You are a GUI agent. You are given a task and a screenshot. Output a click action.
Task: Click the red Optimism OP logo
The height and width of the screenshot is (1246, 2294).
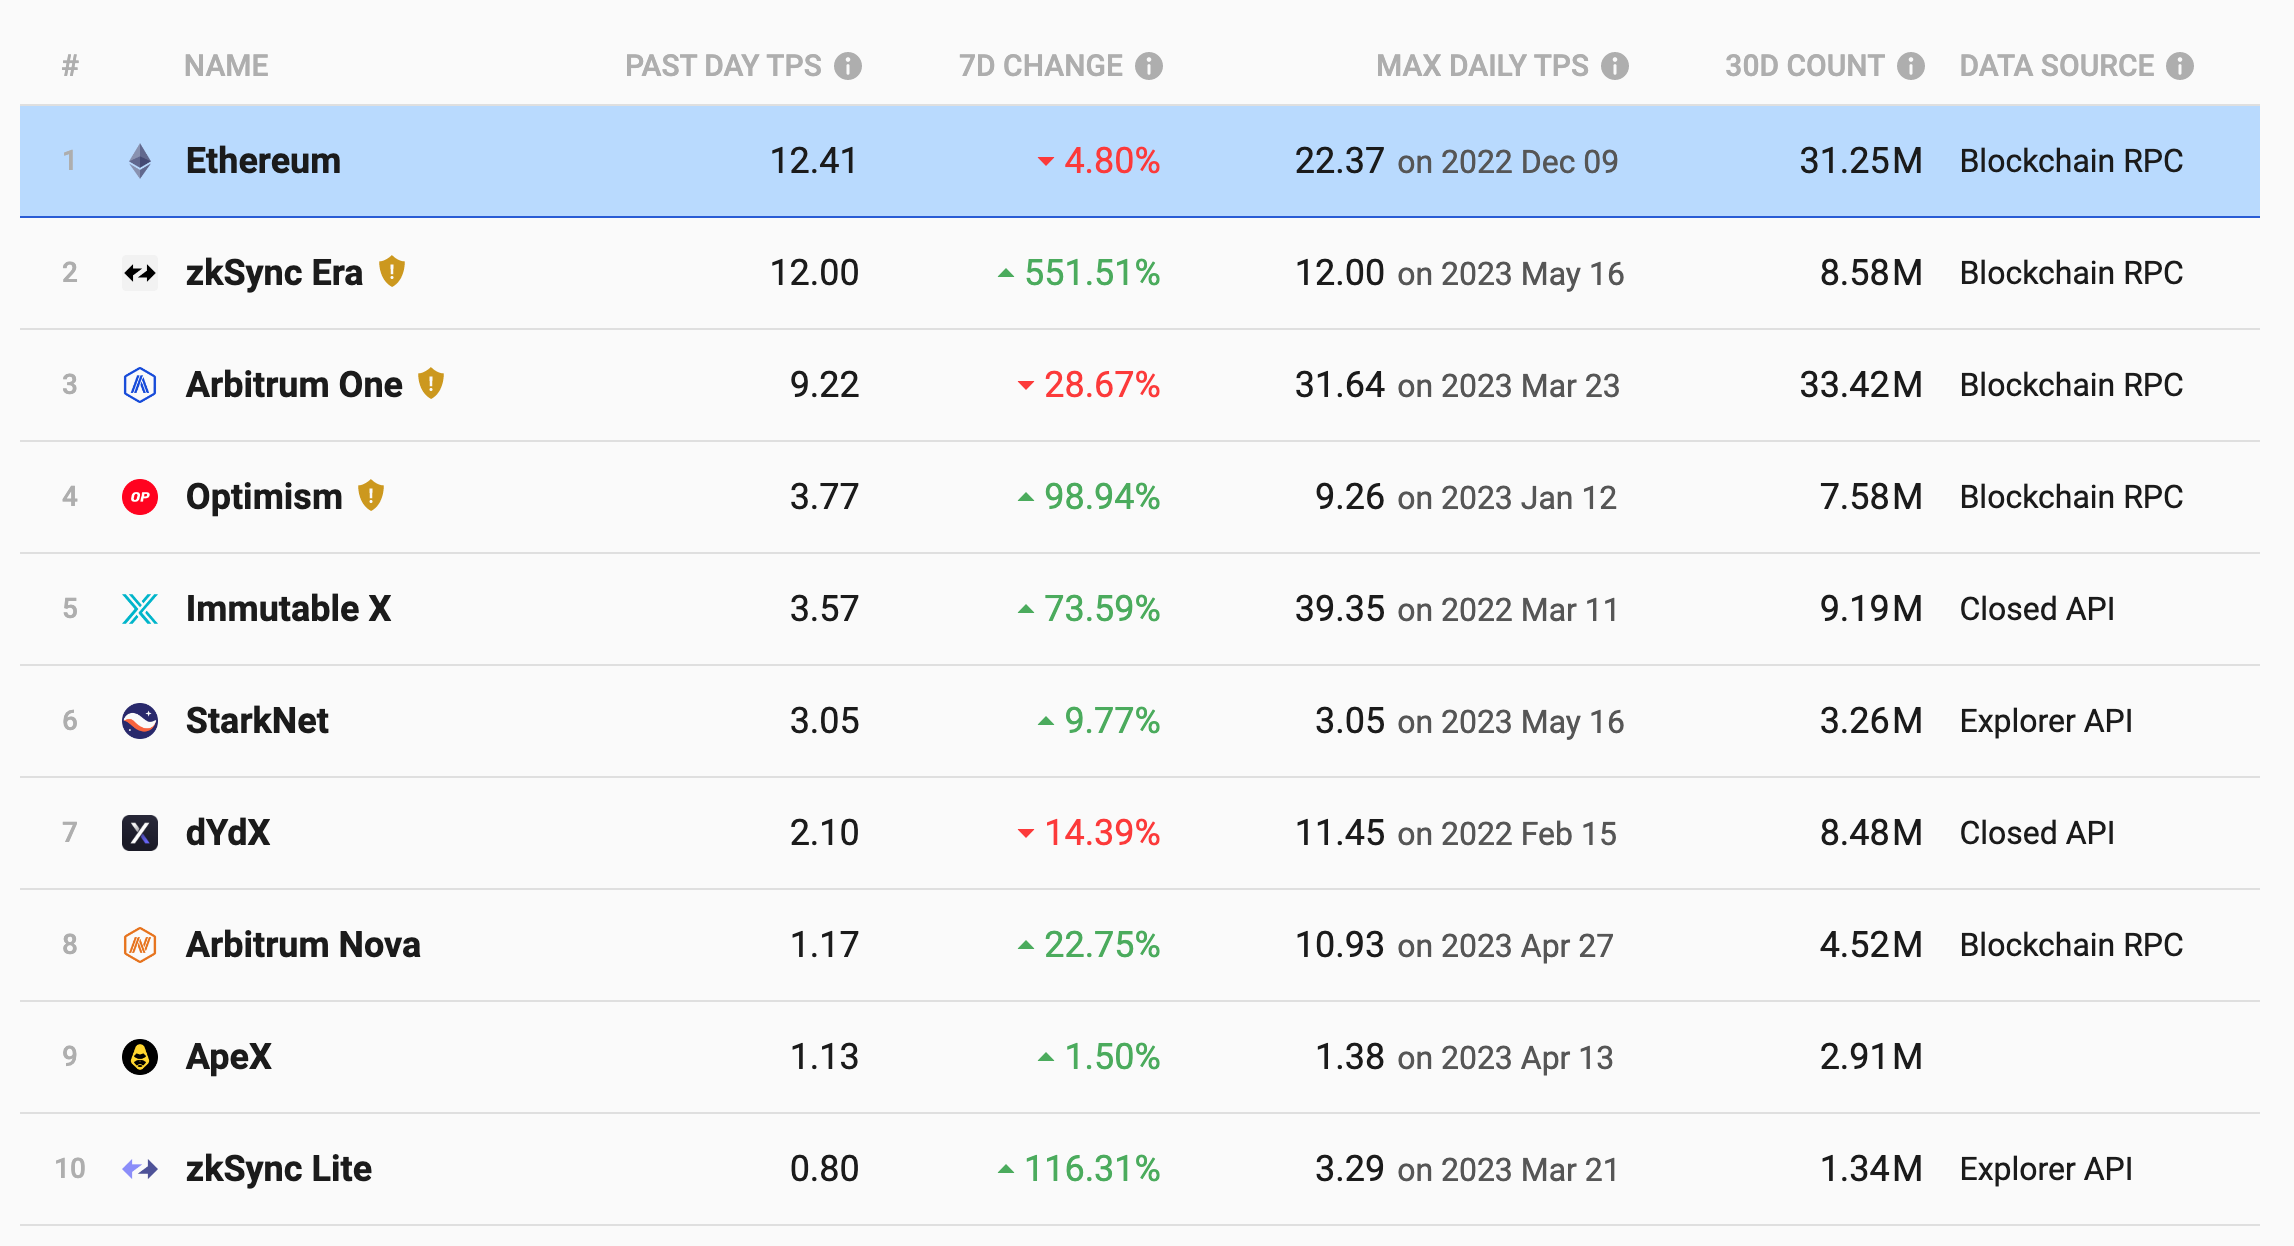click(140, 496)
